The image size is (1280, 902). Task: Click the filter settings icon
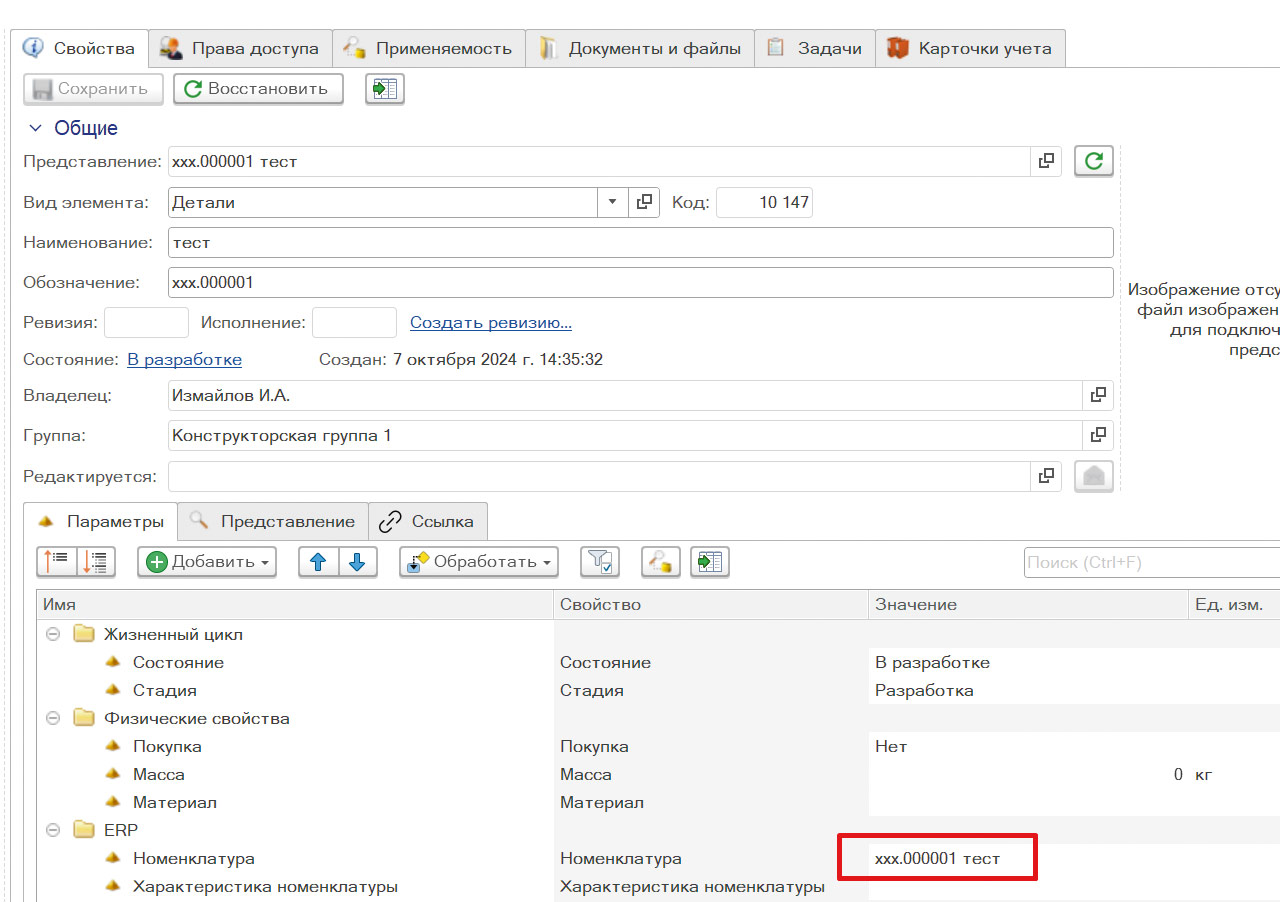601,562
